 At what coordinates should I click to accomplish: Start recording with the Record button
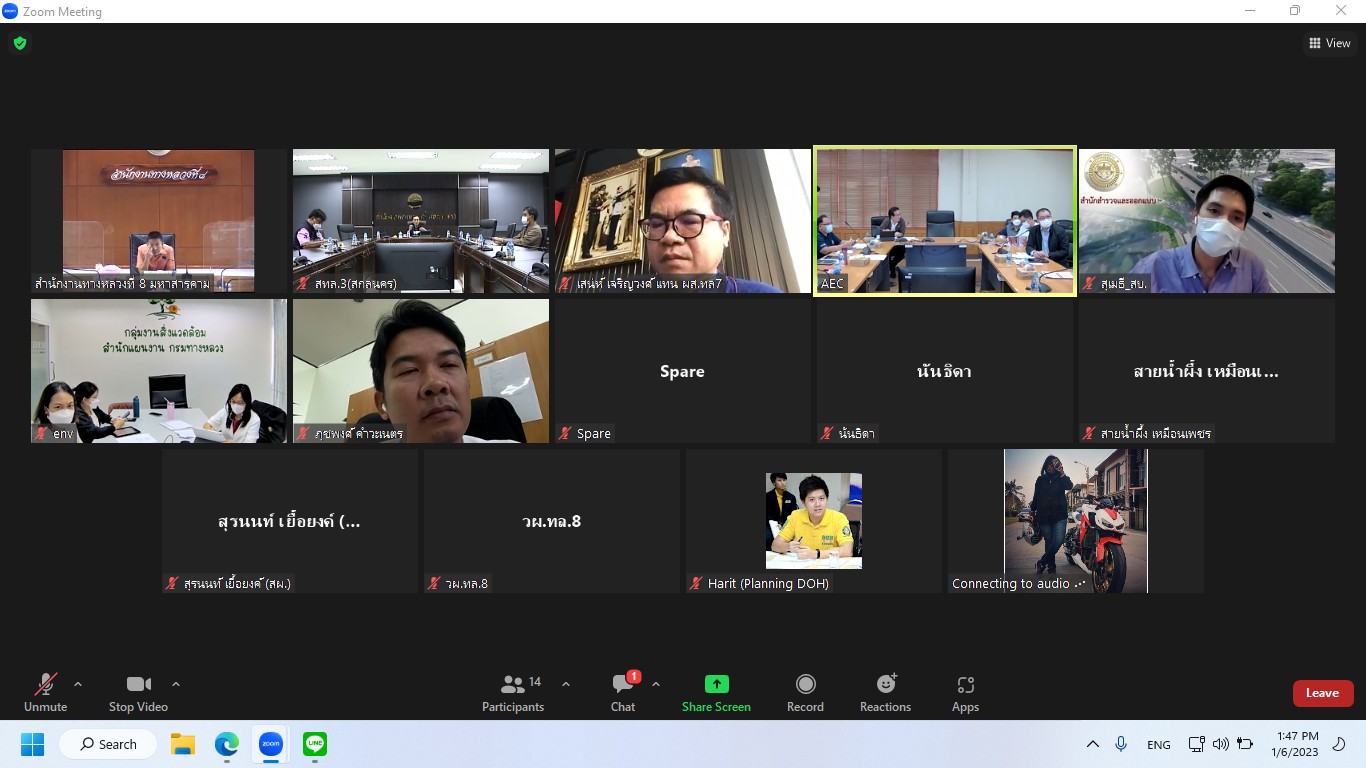click(805, 692)
